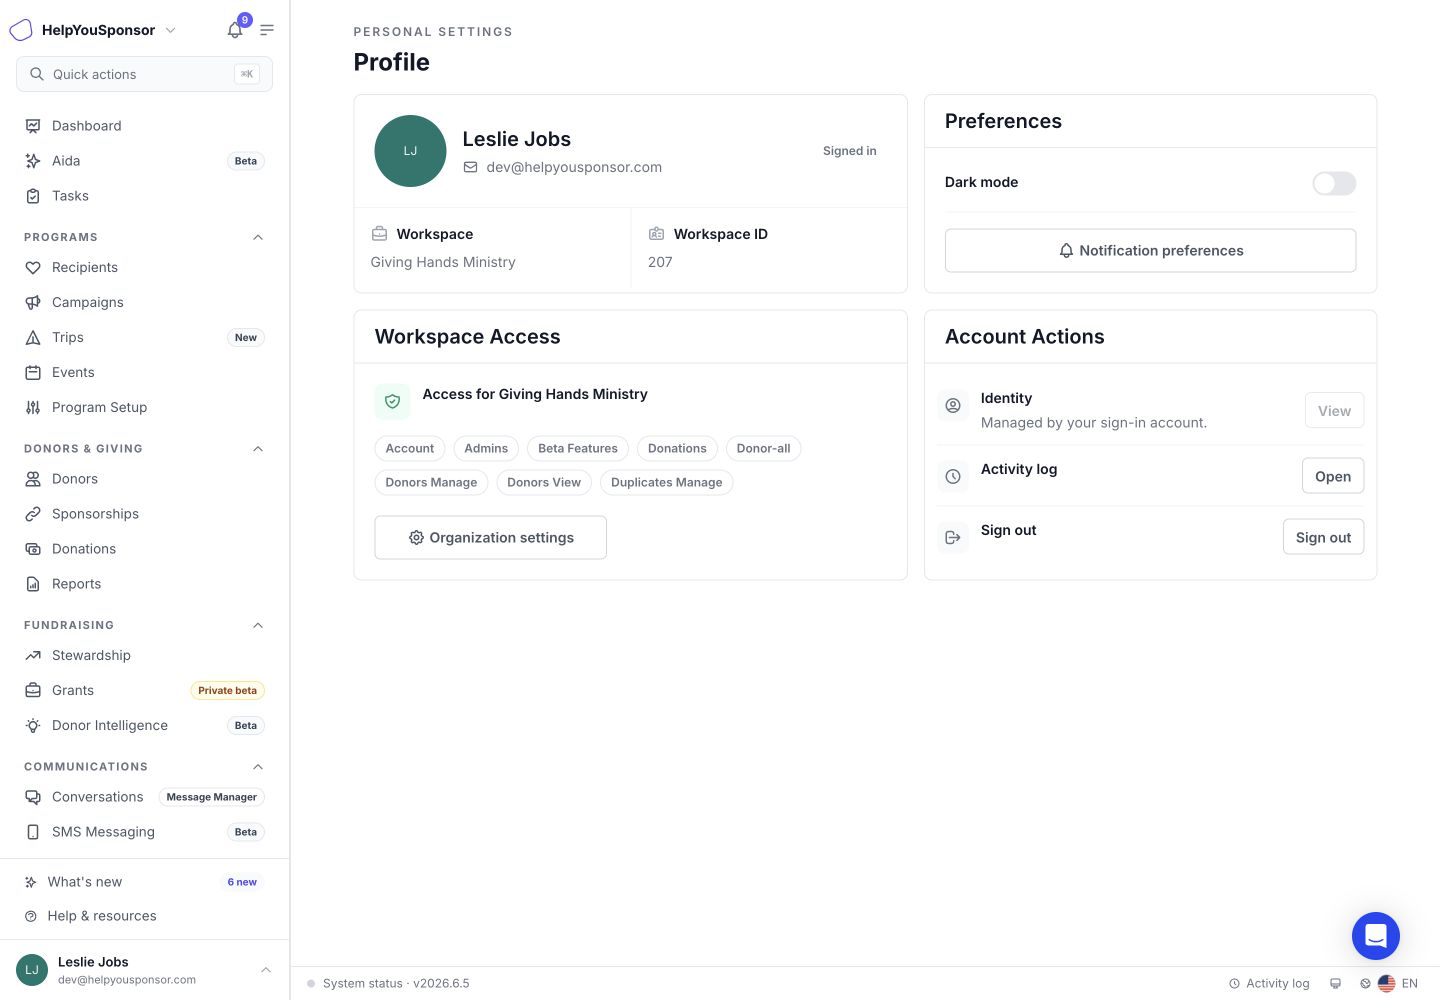Open Sponsorships link item
The image size is (1440, 1000).
click(144, 514)
